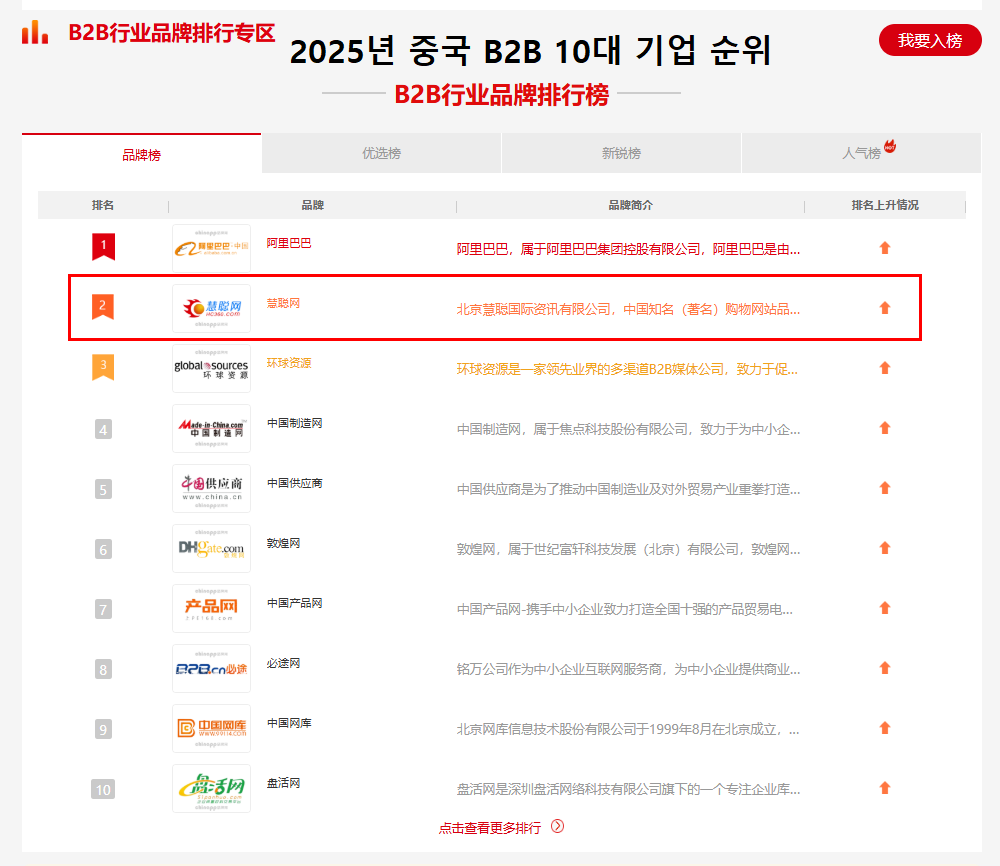Open the 盘活网 logo thumbnail
This screenshot has width=1000, height=866.
[211, 788]
